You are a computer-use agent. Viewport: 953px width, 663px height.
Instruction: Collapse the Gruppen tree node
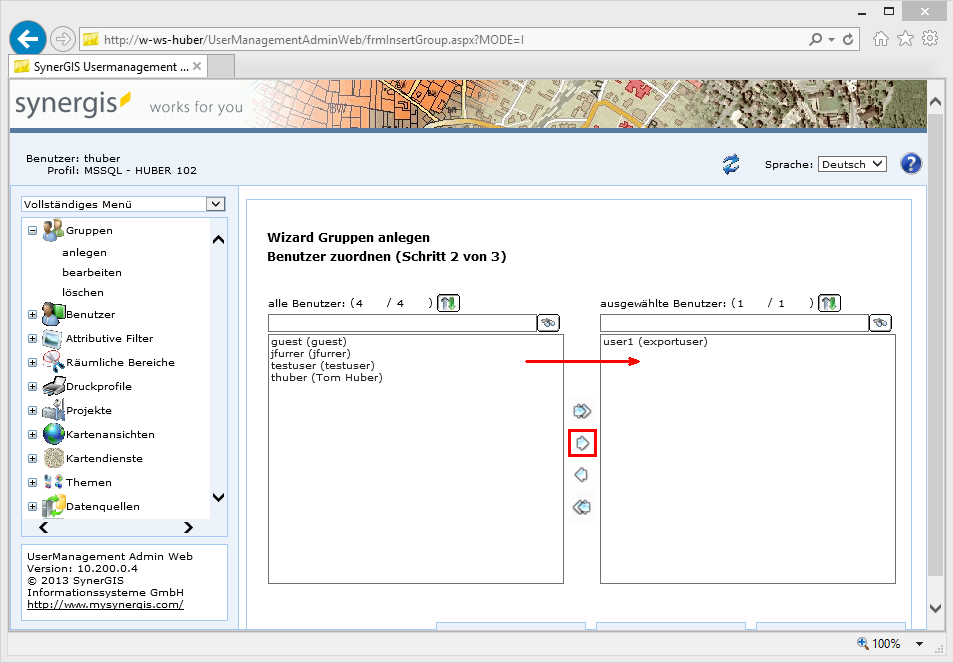click(32, 231)
